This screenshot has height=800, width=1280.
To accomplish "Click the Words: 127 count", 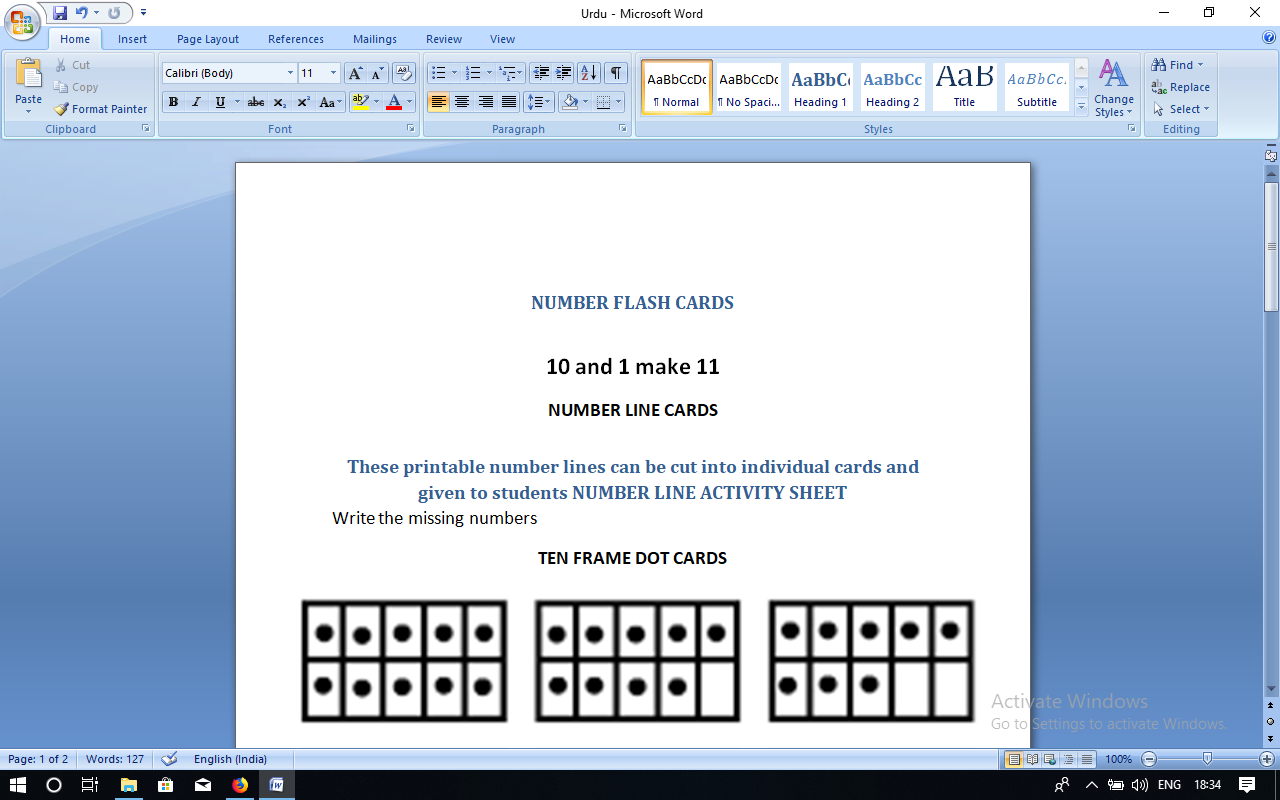I will tap(117, 759).
